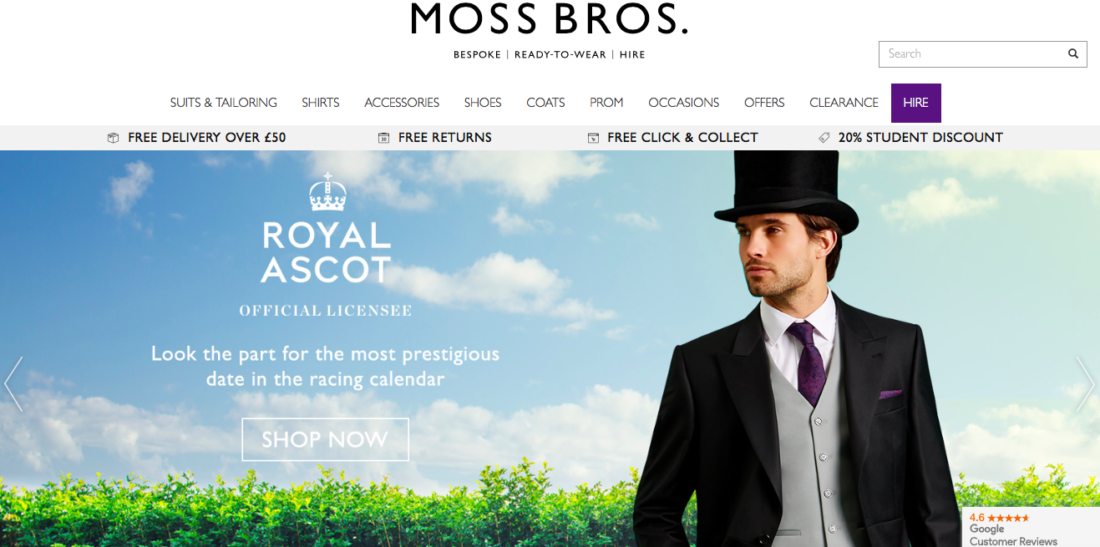
Task: Click the 20% Student Discount link
Action: click(x=920, y=138)
